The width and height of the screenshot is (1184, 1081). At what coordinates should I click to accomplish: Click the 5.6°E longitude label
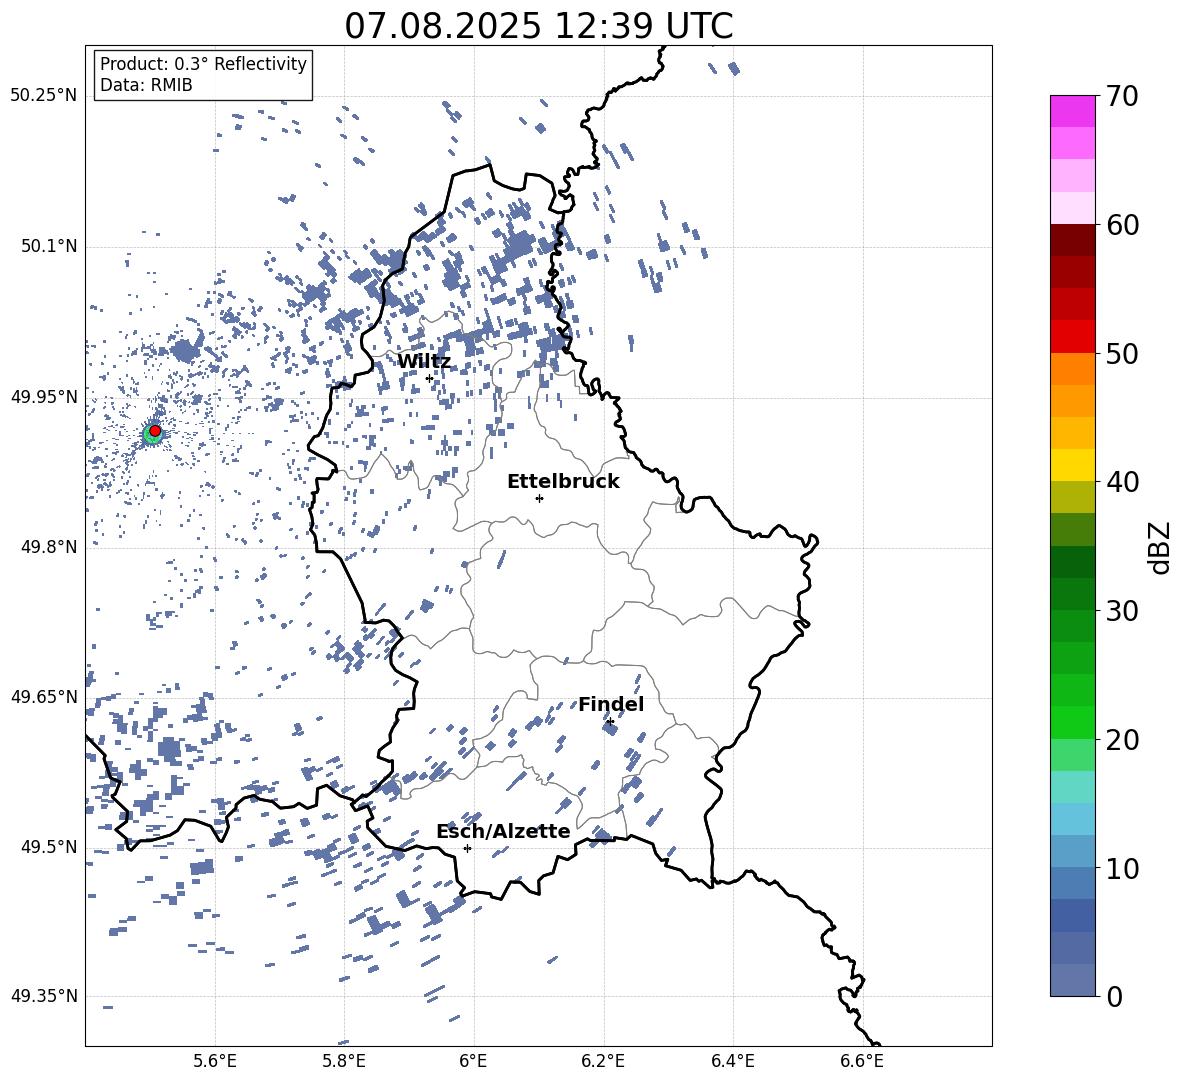click(215, 1061)
